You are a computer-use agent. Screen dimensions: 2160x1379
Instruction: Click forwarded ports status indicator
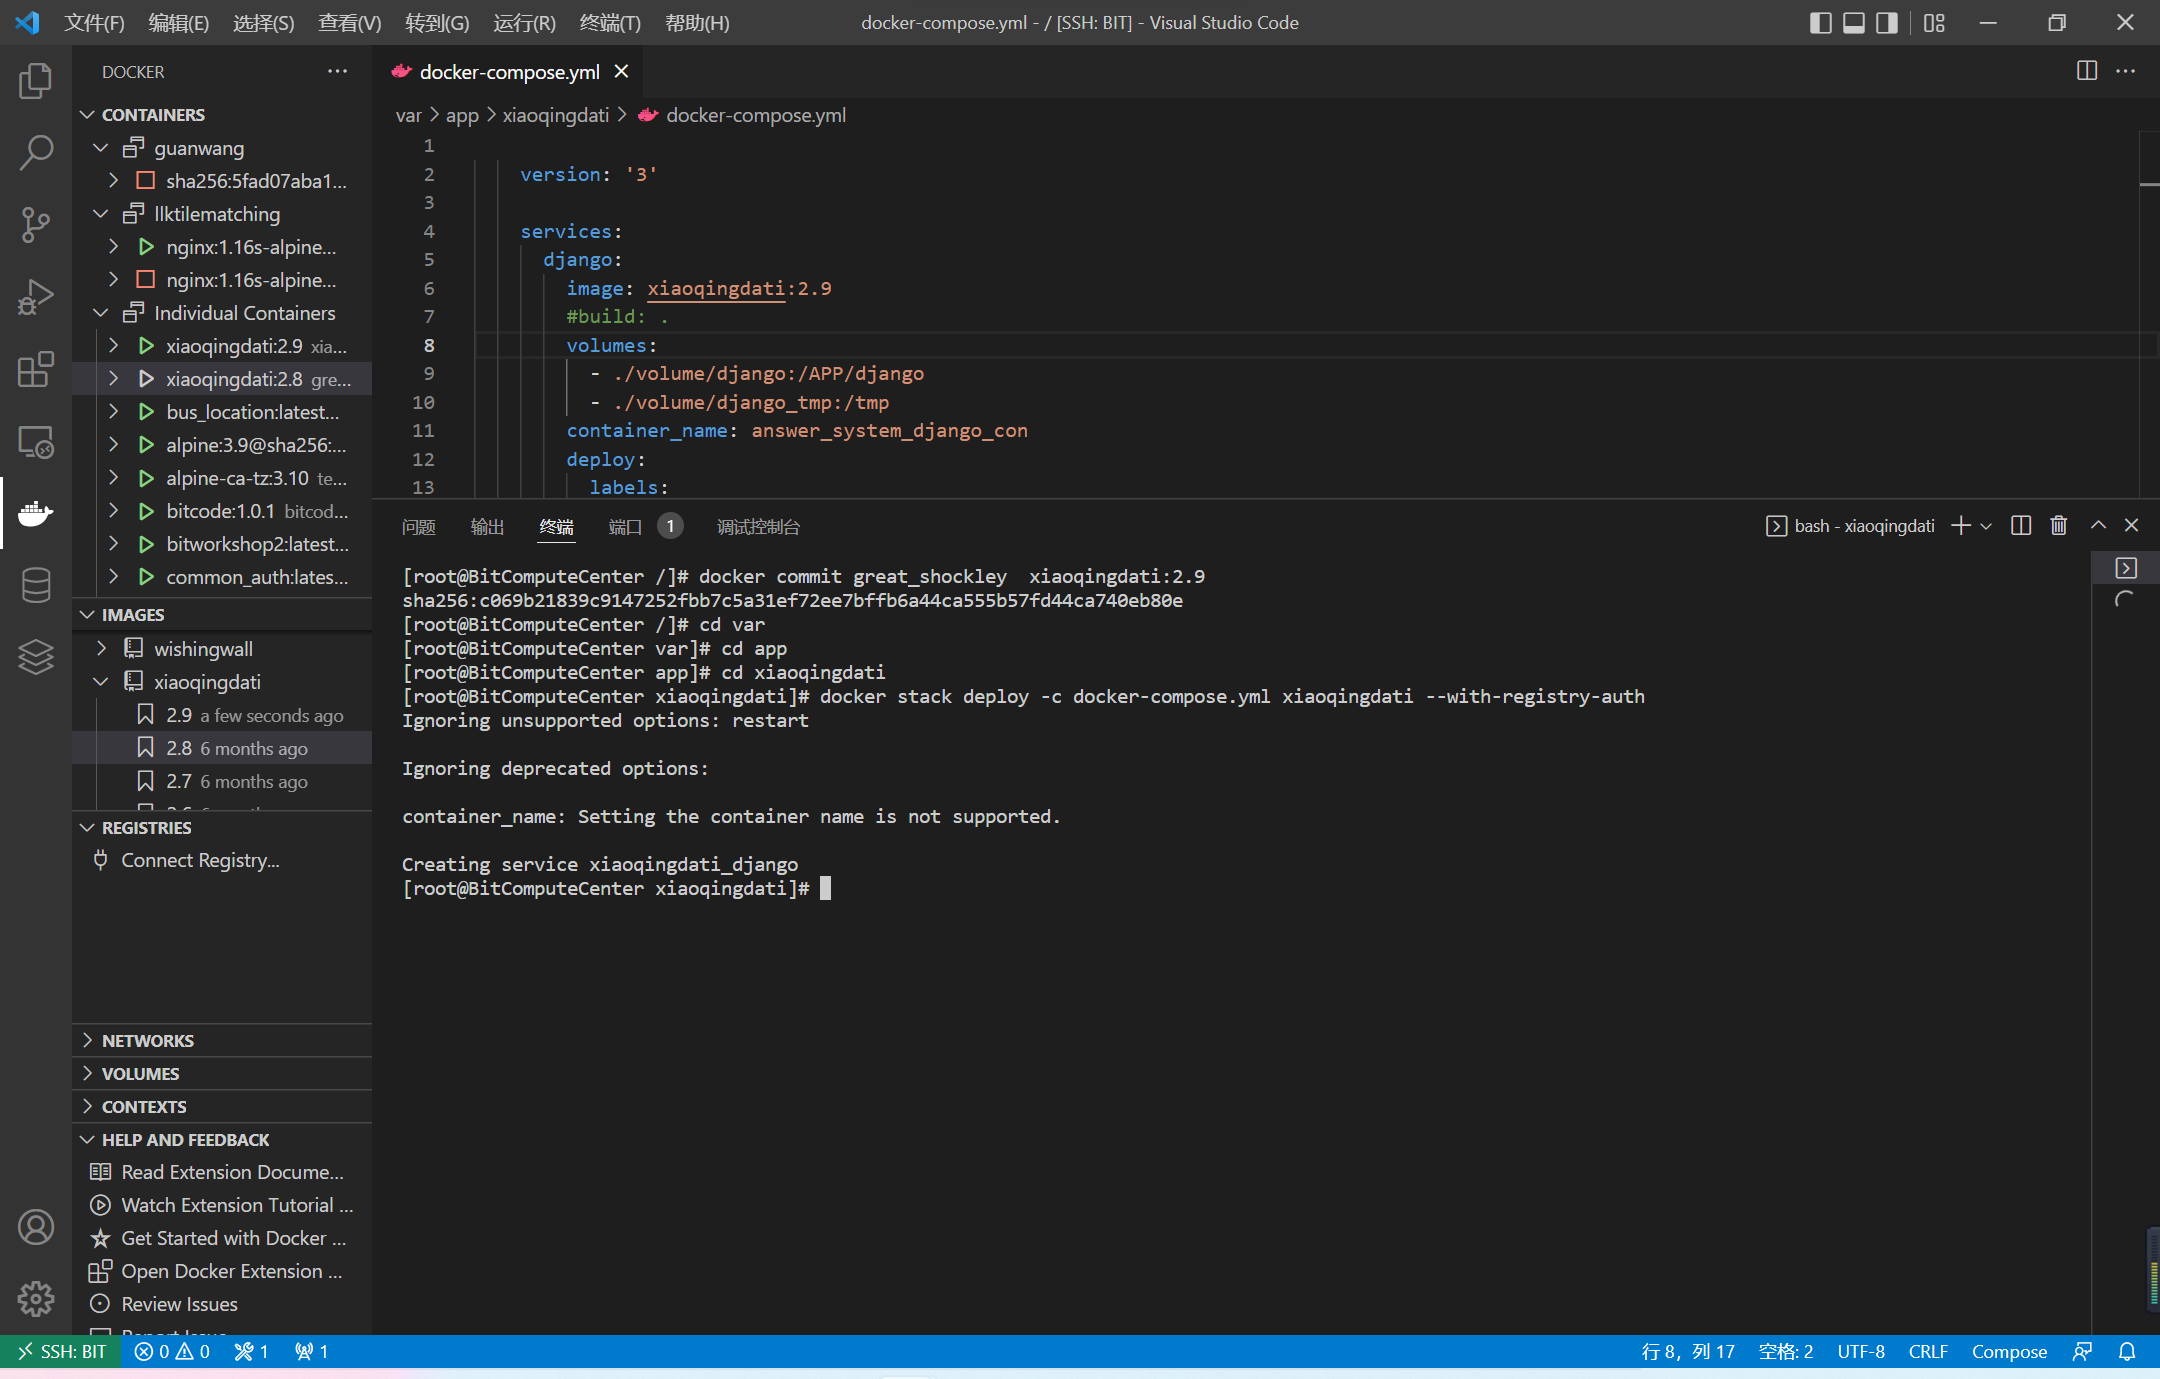pos(311,1351)
